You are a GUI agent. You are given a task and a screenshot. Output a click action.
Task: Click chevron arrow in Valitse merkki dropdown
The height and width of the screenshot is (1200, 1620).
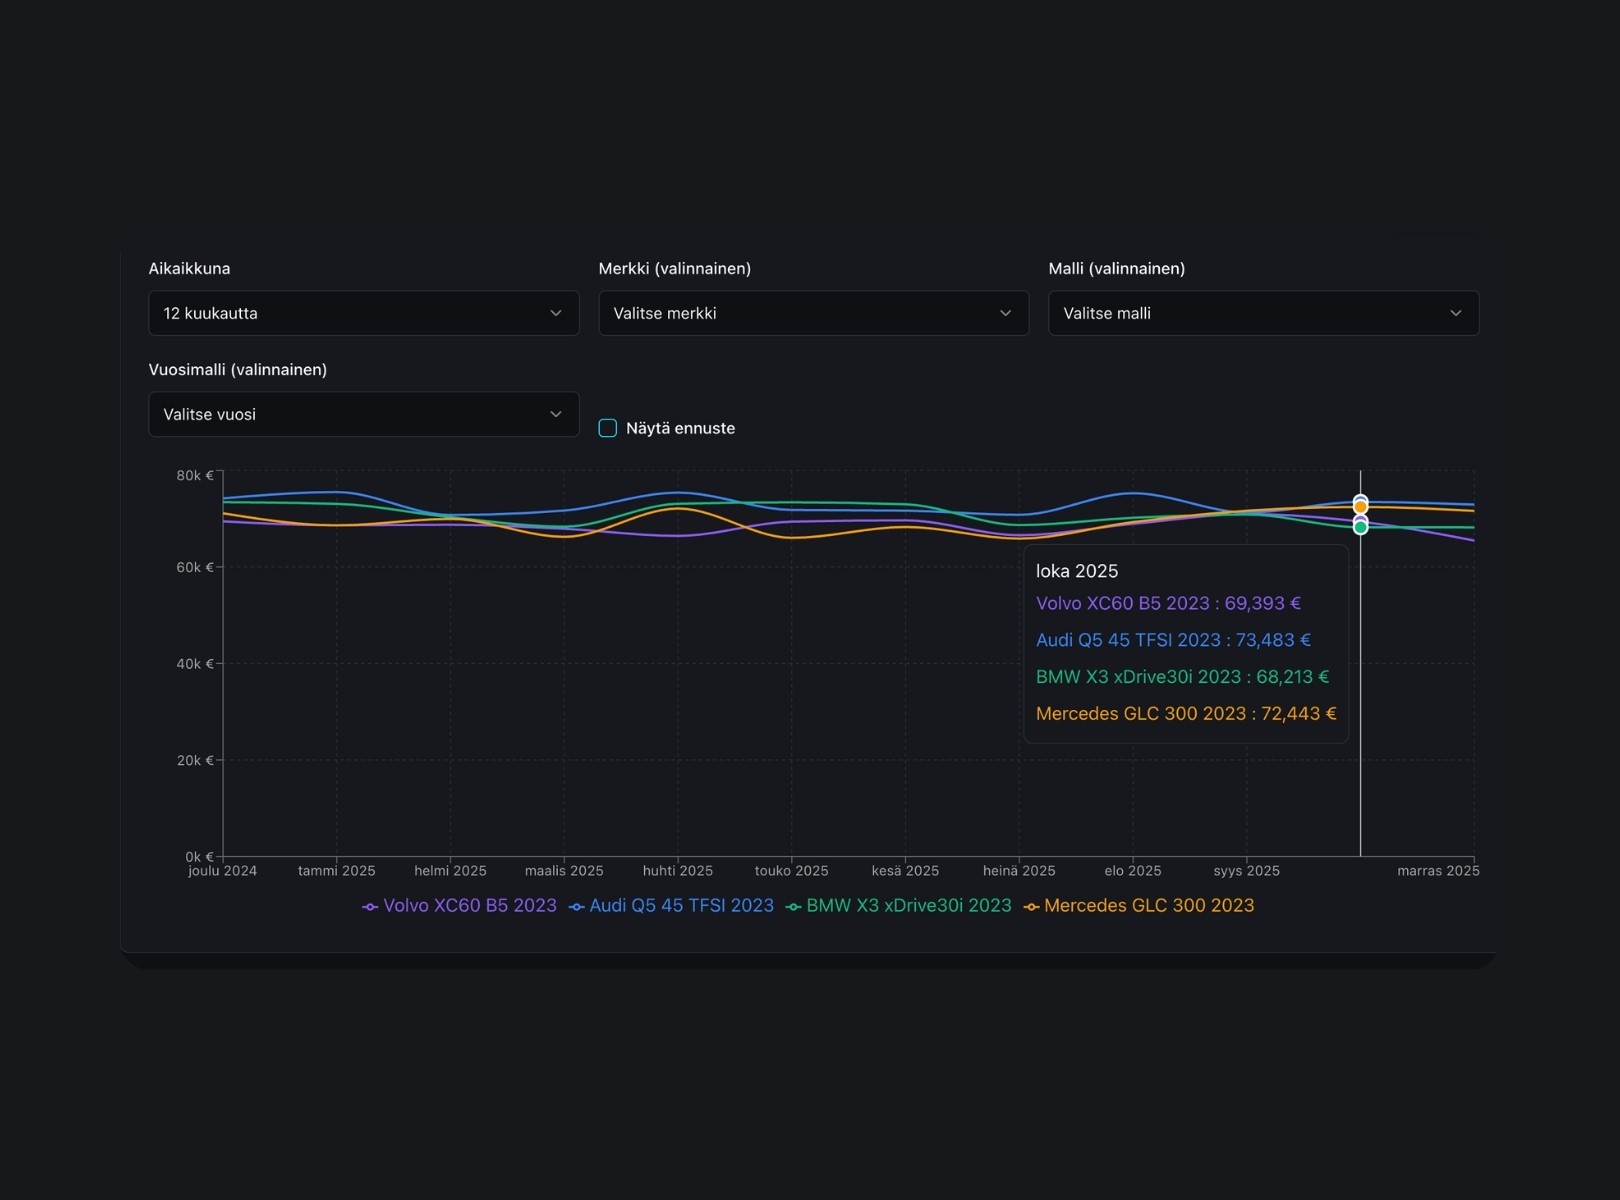(1006, 313)
